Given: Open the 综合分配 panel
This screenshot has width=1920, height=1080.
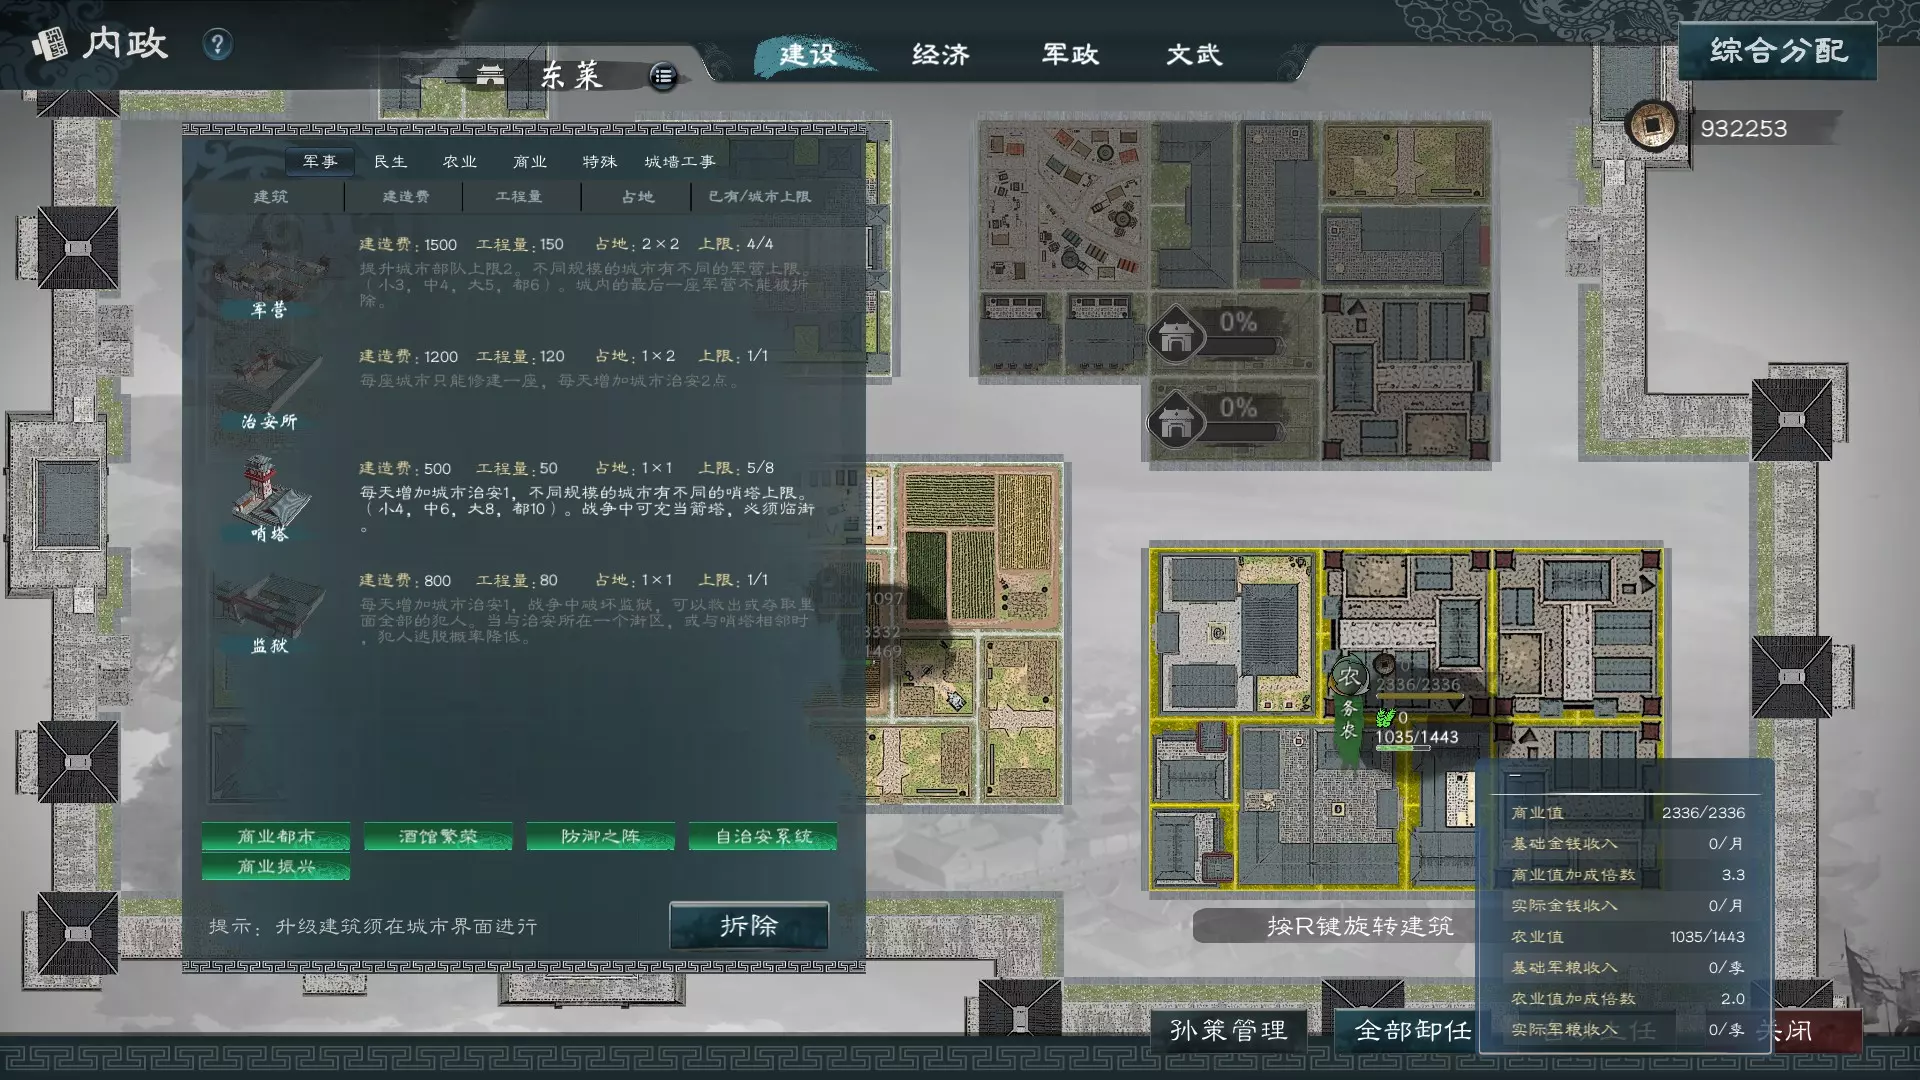Looking at the screenshot, I should click(x=1777, y=50).
